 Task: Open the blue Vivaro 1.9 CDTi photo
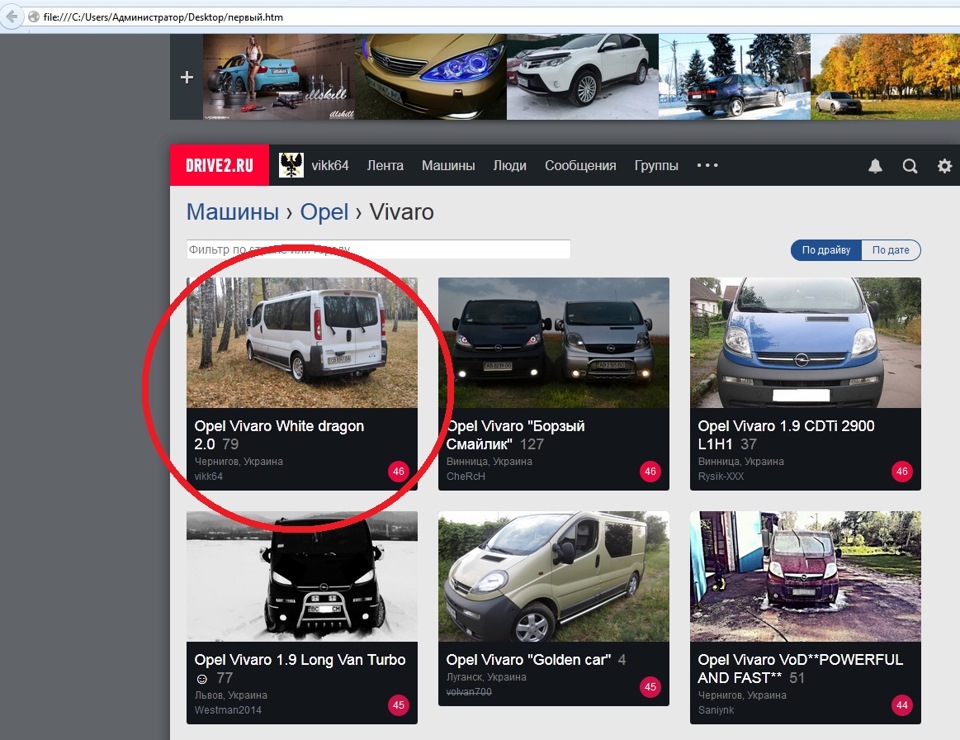point(805,343)
